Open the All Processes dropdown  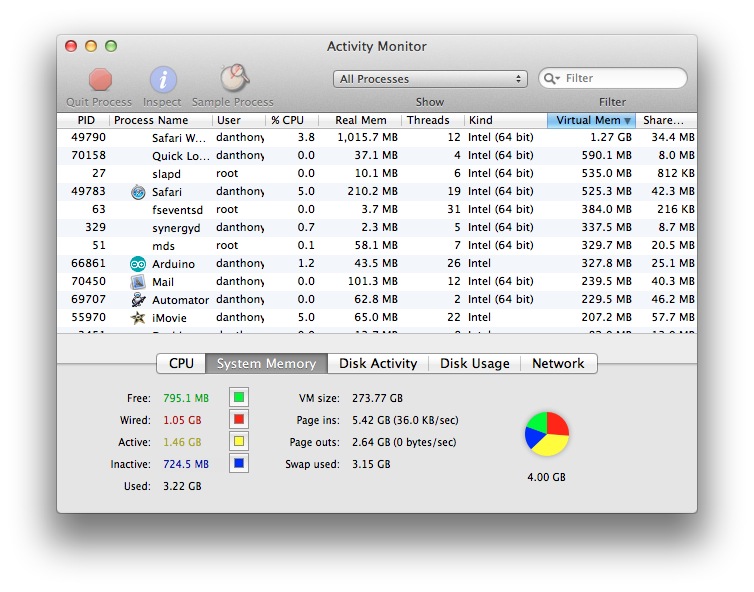[430, 79]
